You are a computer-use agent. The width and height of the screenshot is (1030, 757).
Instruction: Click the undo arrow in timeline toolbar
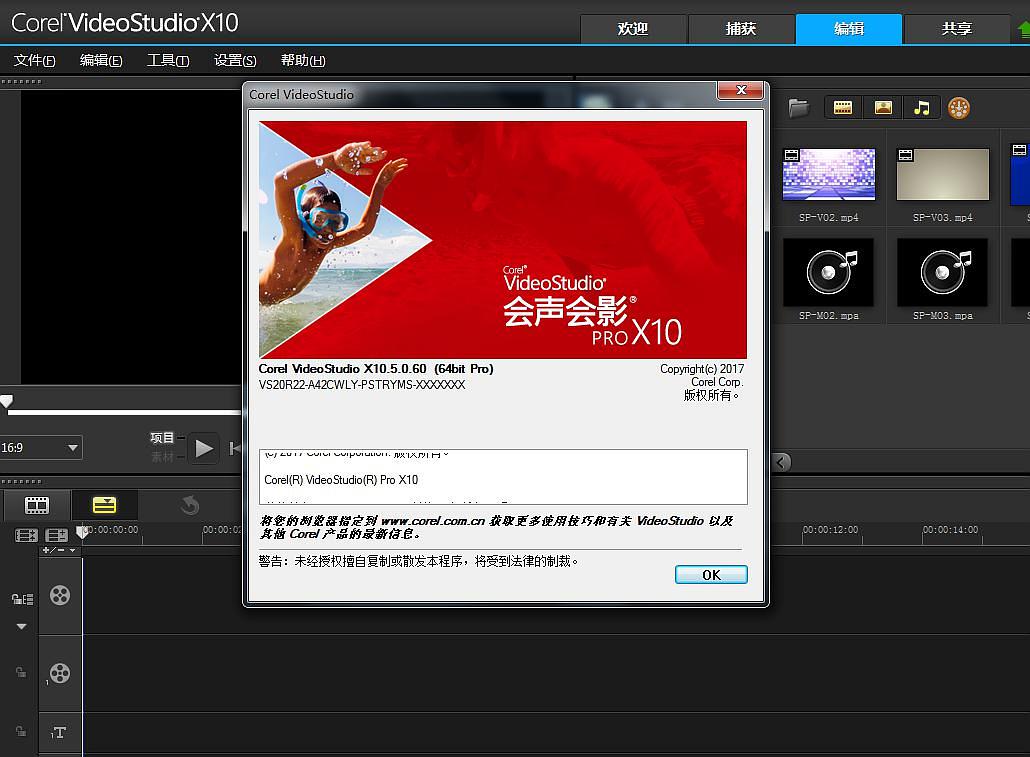click(x=190, y=505)
